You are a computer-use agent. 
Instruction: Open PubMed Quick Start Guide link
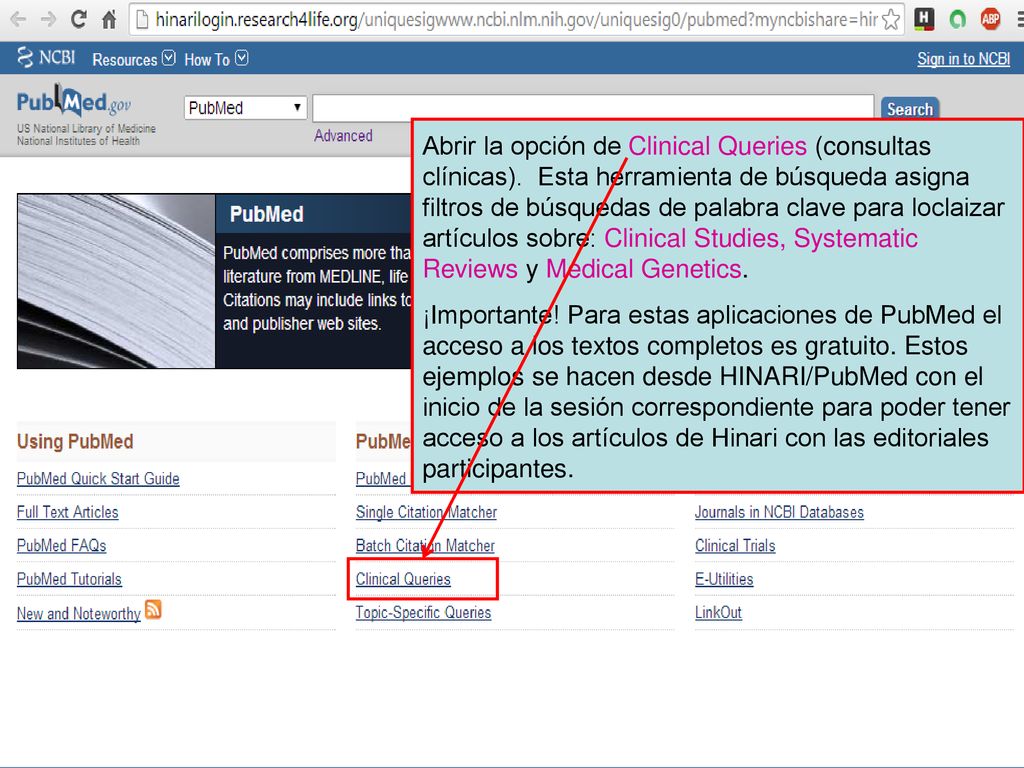click(98, 479)
